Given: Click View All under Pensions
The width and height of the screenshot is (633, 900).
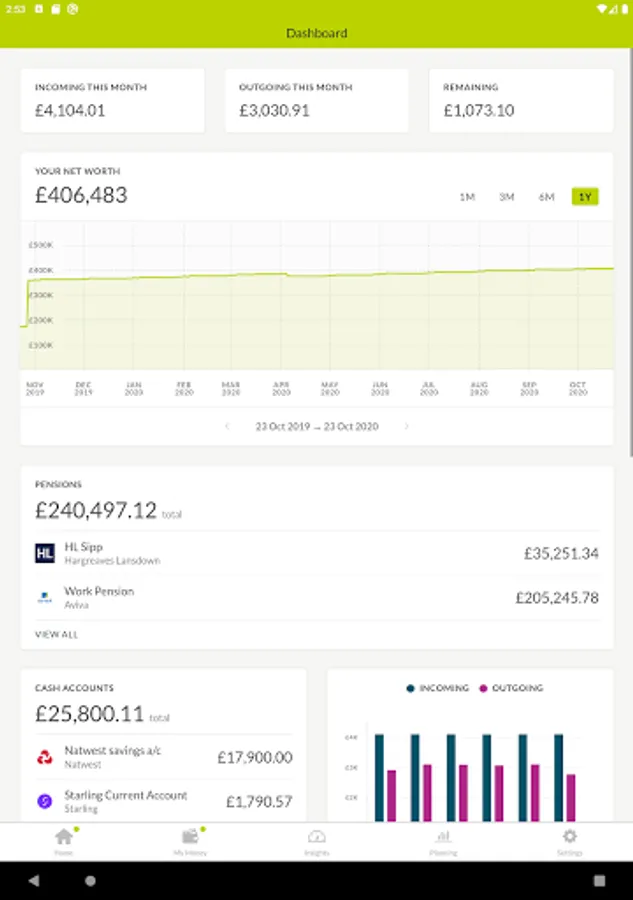Looking at the screenshot, I should click(56, 634).
